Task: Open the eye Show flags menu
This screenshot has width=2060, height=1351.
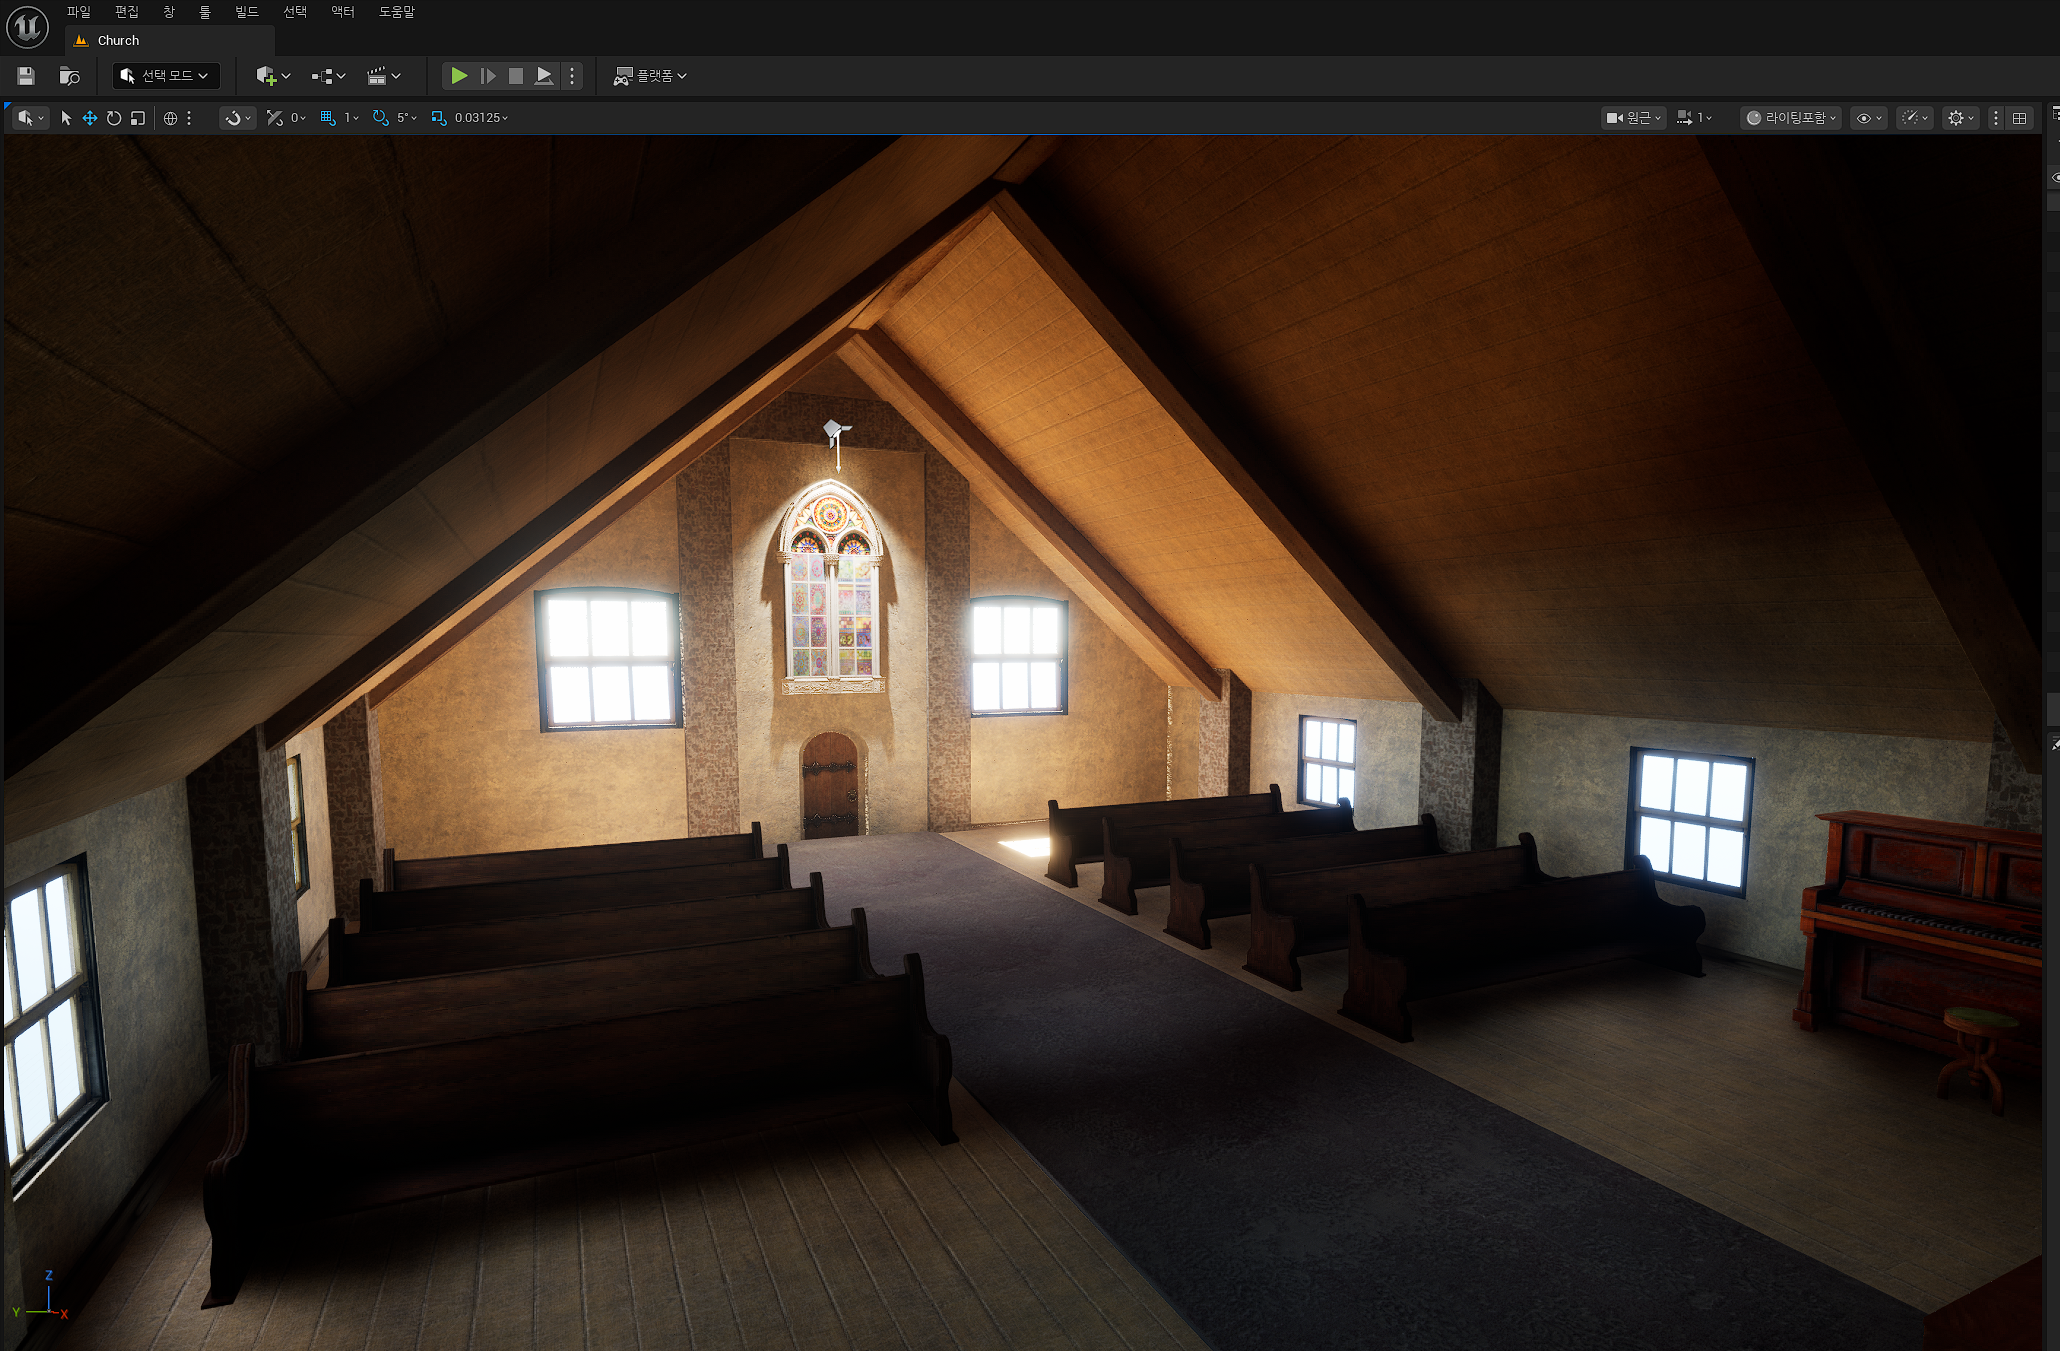Action: pos(1868,118)
